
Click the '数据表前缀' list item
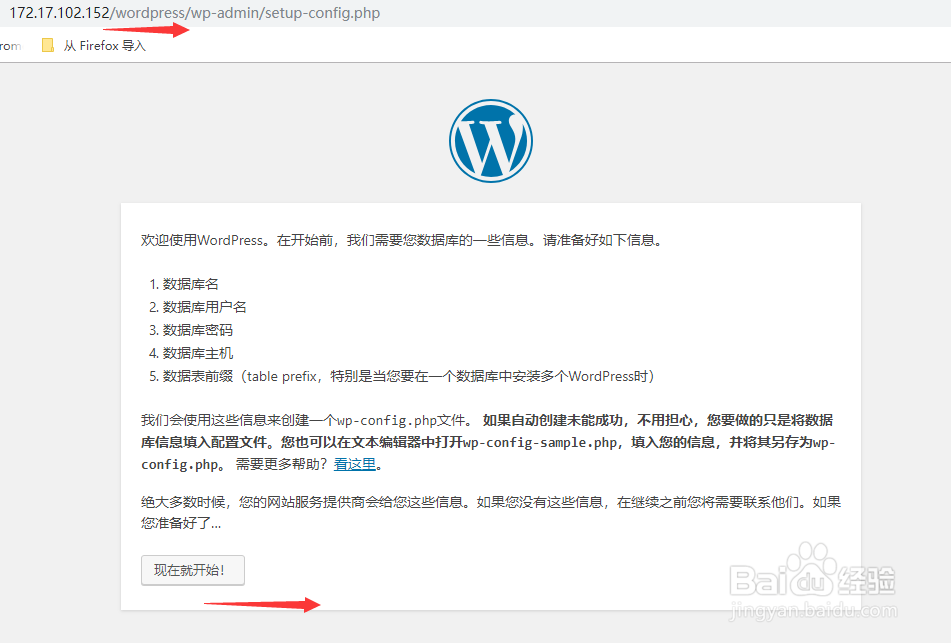(409, 376)
